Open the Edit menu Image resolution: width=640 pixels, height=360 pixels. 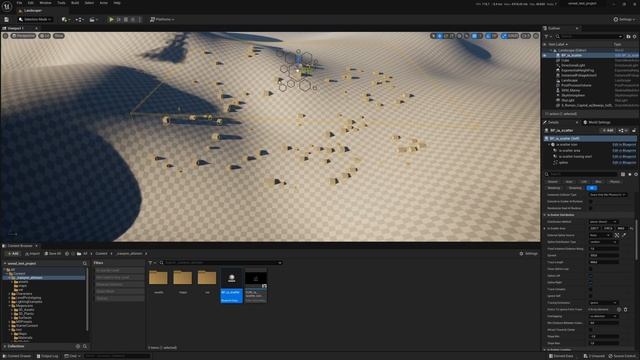coord(31,3)
